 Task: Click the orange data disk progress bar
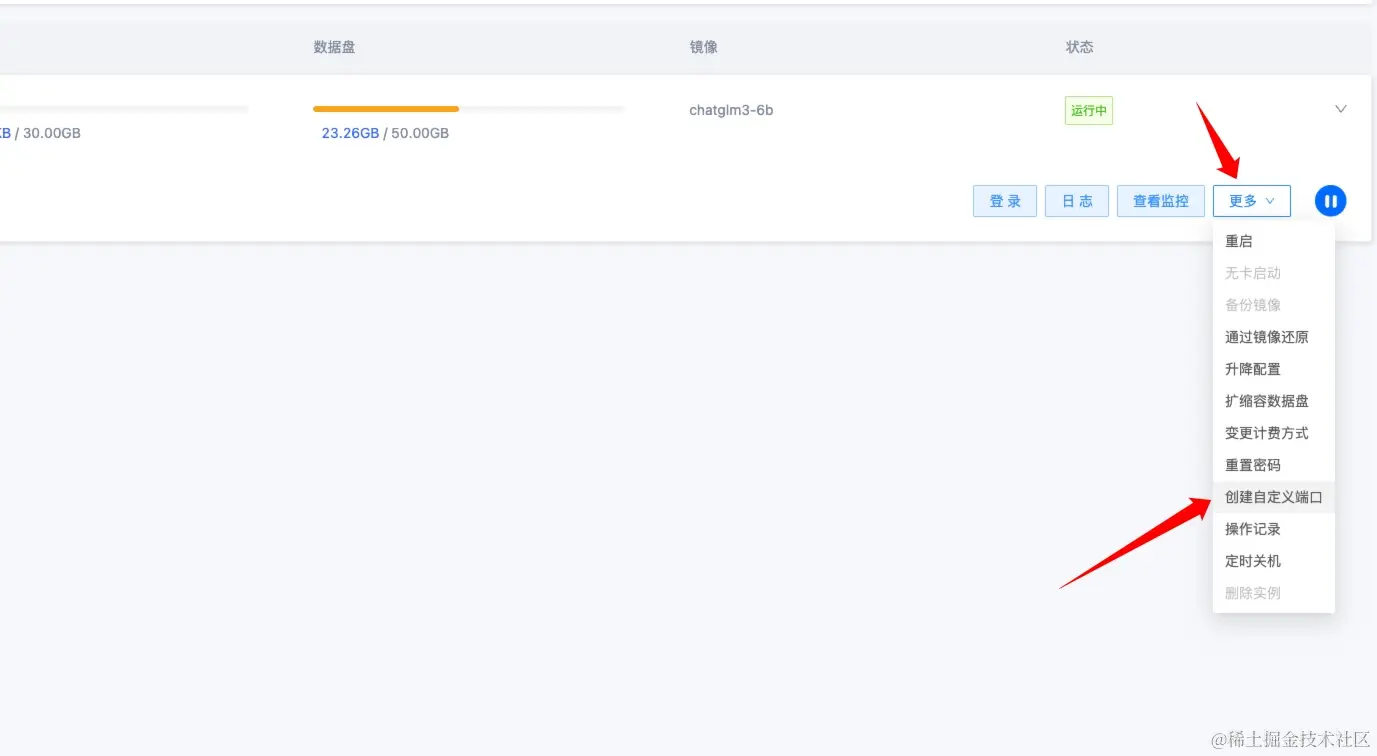coord(386,108)
